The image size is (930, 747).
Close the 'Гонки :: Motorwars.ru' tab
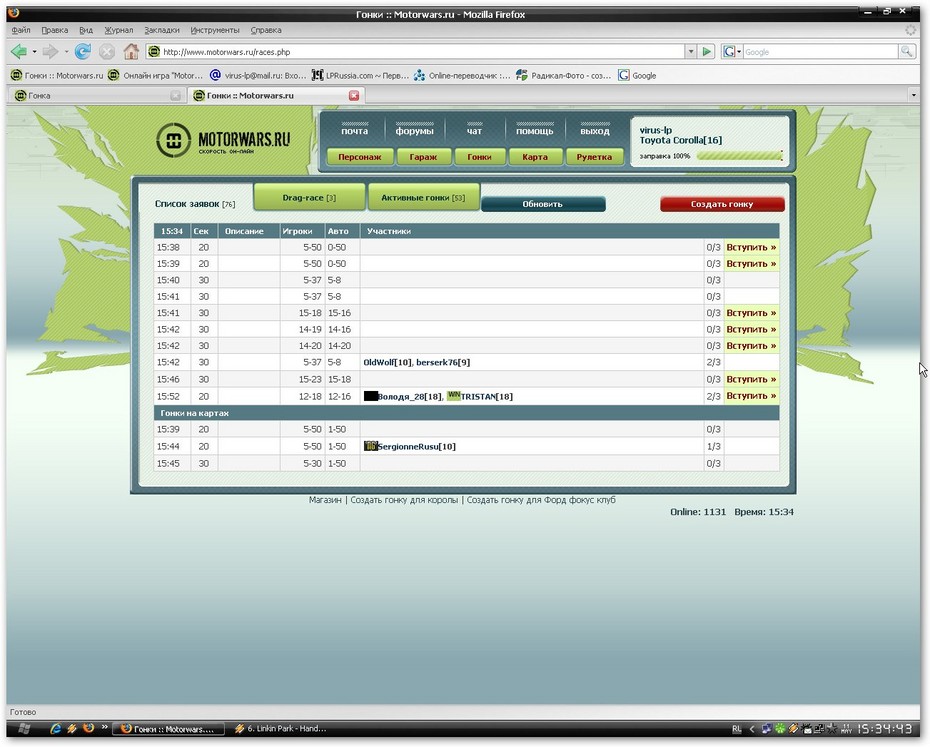(354, 96)
